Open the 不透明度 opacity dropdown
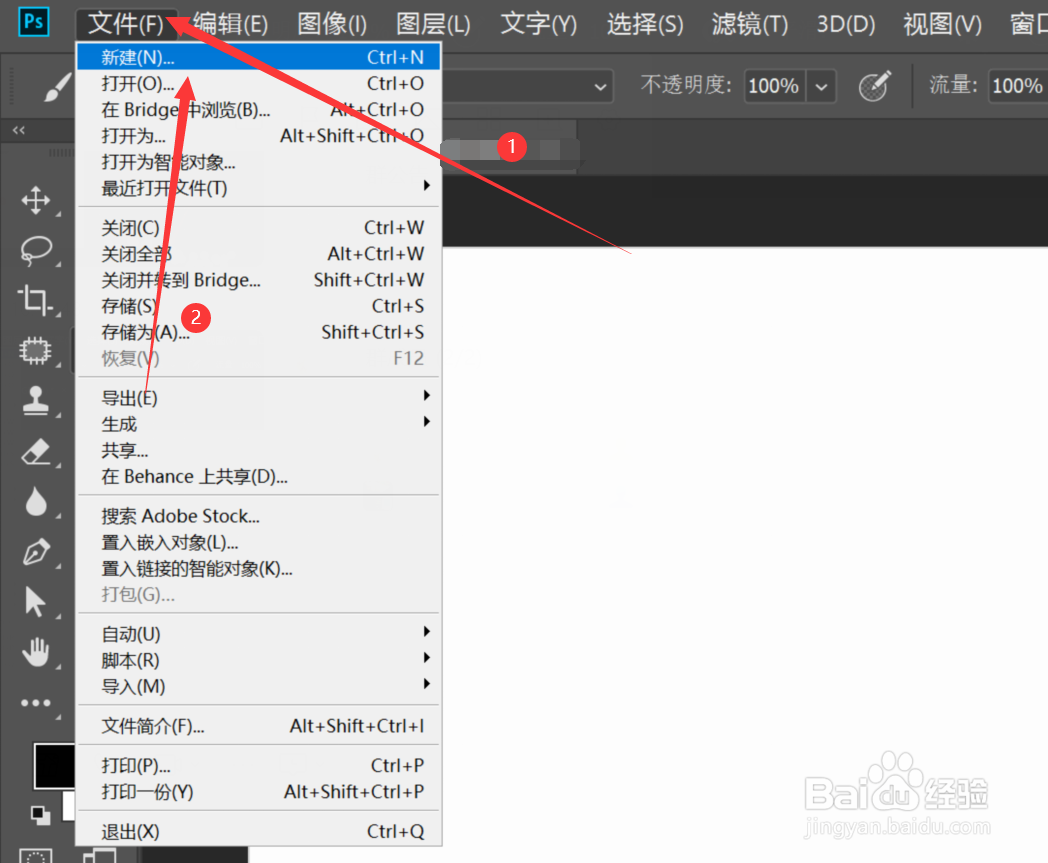The width and height of the screenshot is (1048, 863). tap(820, 86)
